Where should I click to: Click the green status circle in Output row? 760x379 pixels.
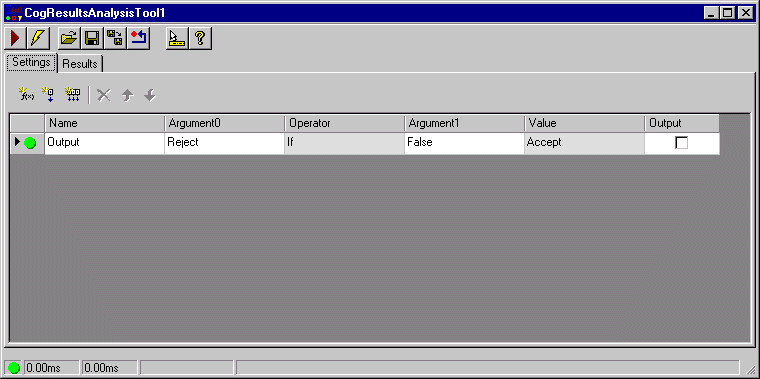coord(31,143)
